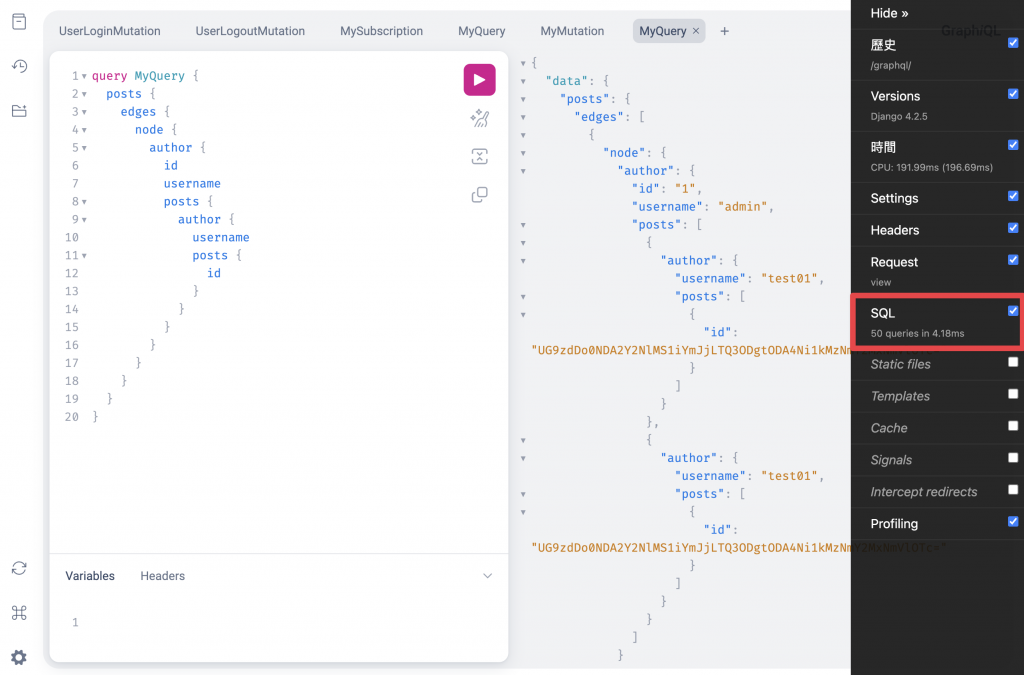Select the Headers tab in the editor
This screenshot has width=1024, height=675.
point(162,576)
